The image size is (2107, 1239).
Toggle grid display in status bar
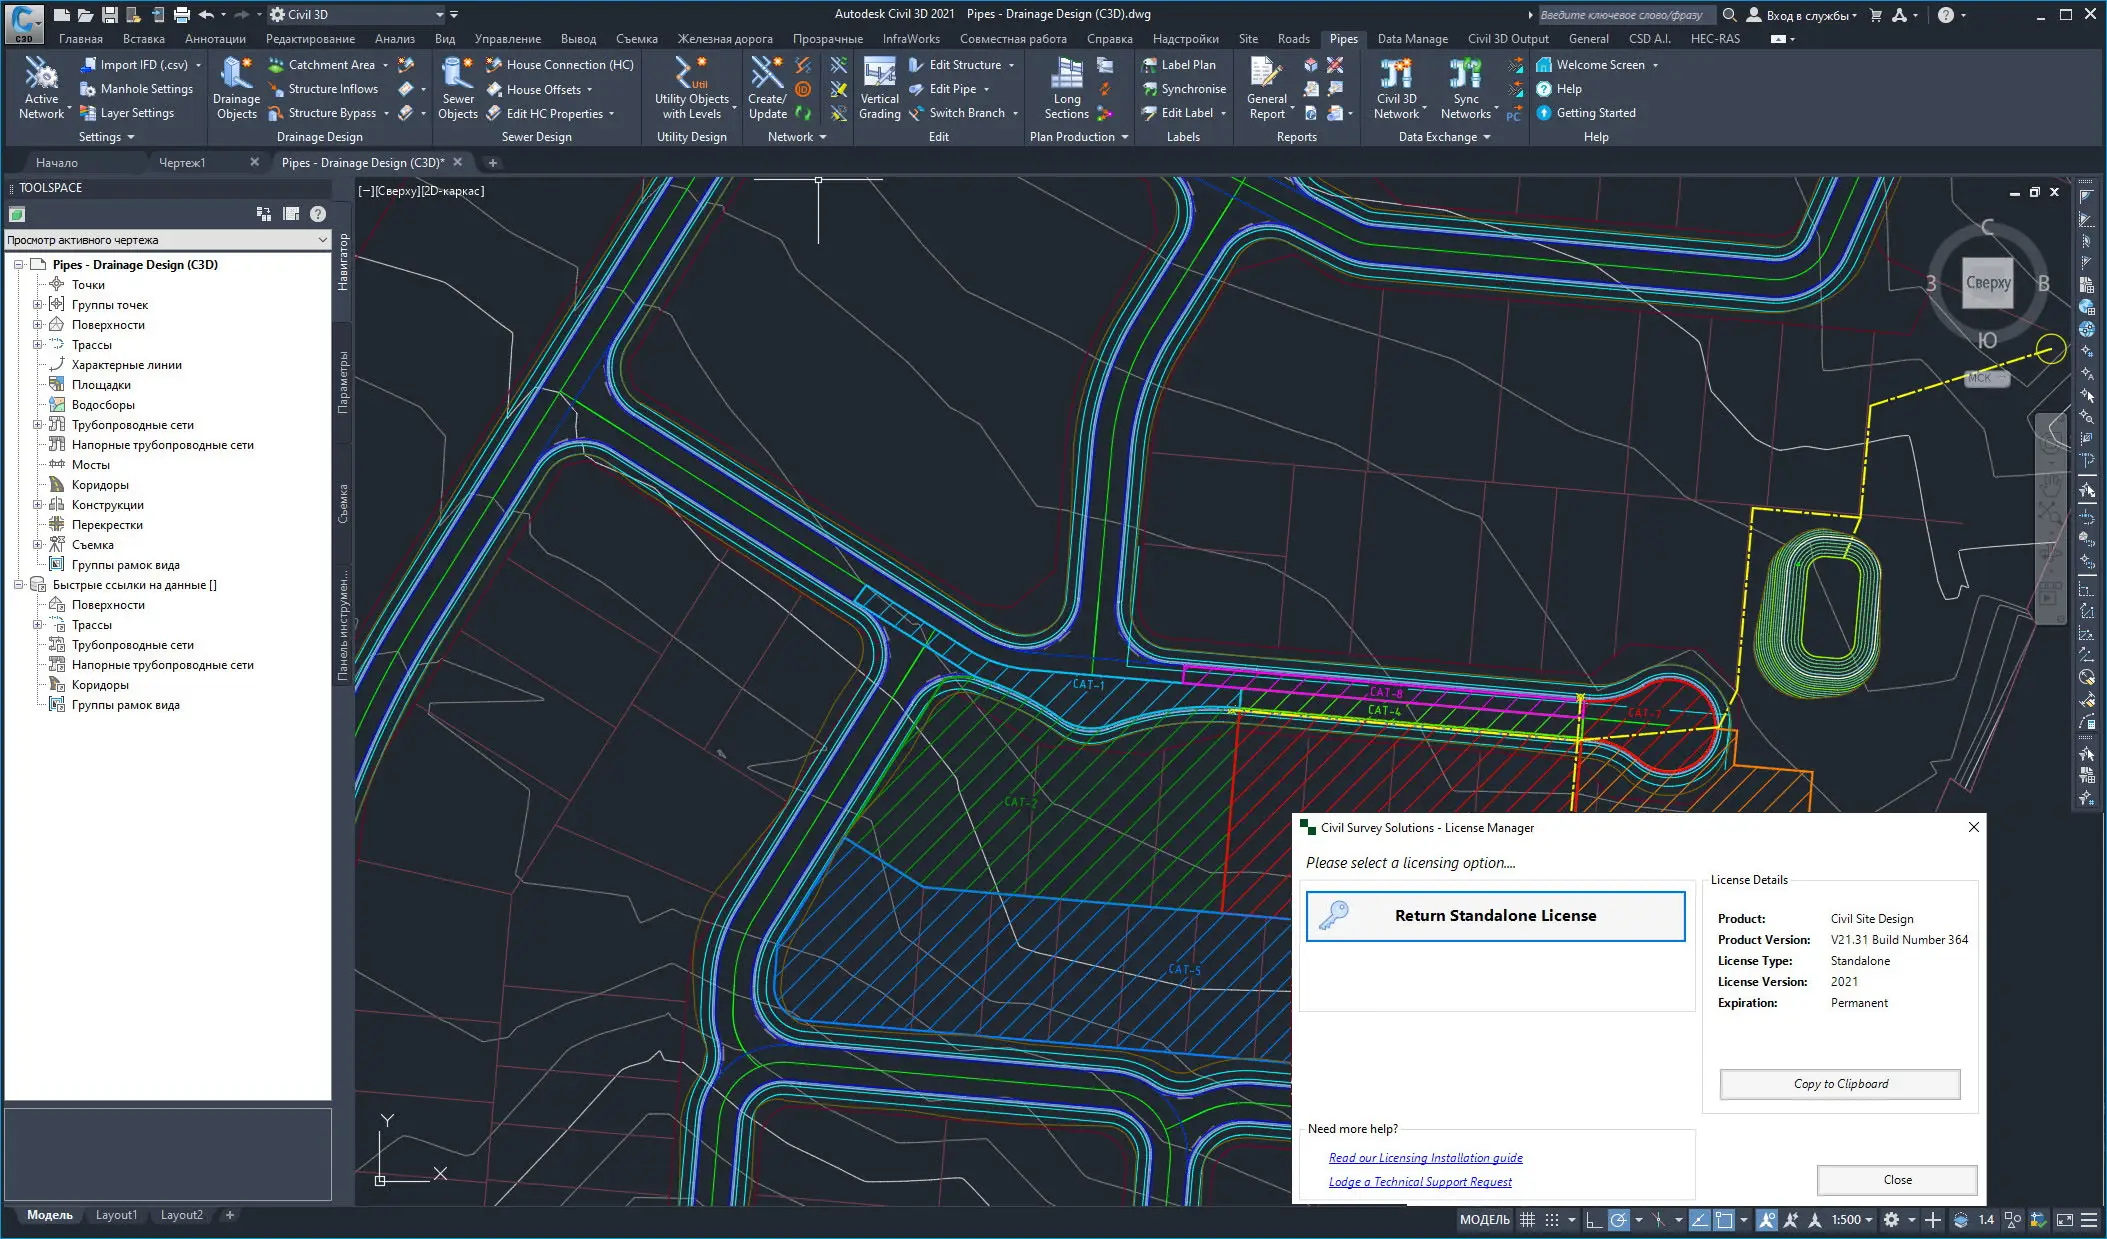(x=1527, y=1220)
